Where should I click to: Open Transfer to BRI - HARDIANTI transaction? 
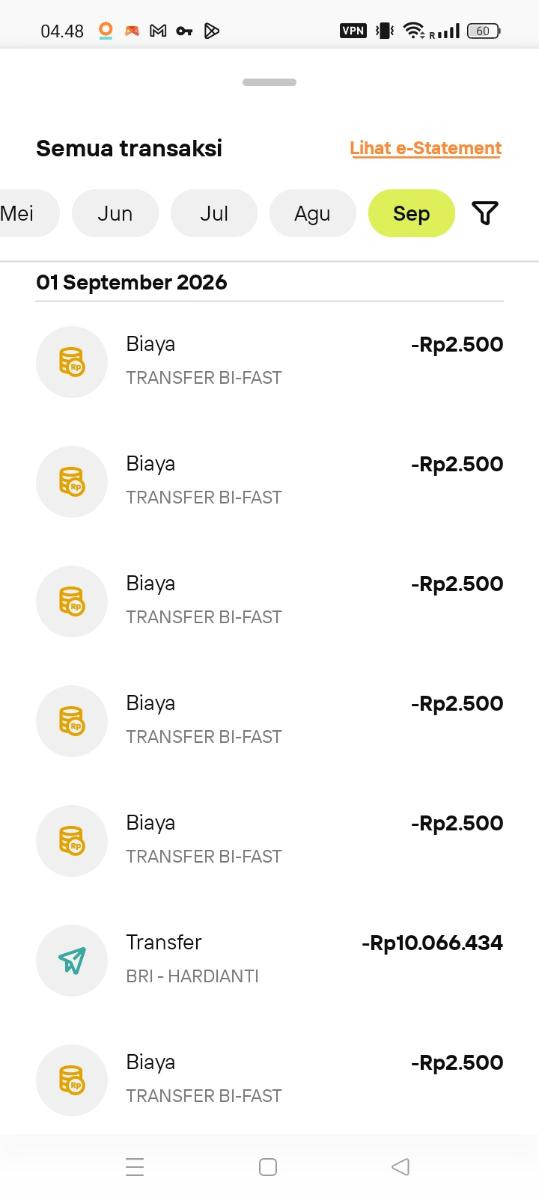[269, 961]
